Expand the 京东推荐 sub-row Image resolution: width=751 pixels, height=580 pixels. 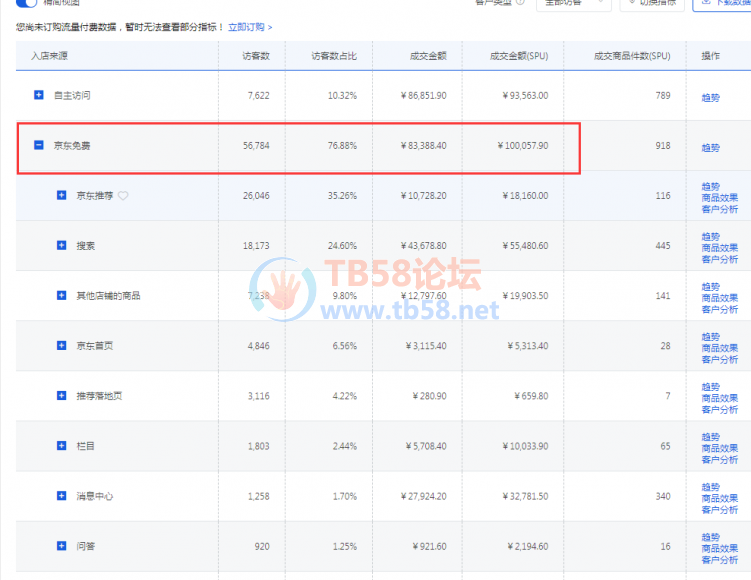61,195
